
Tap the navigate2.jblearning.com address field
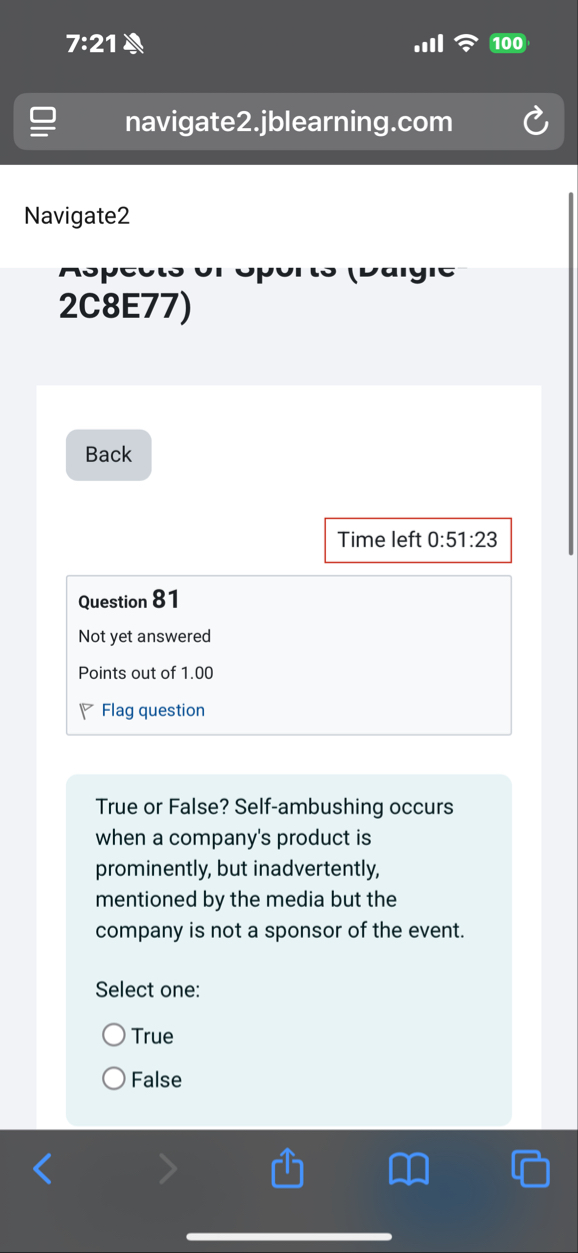pos(288,120)
